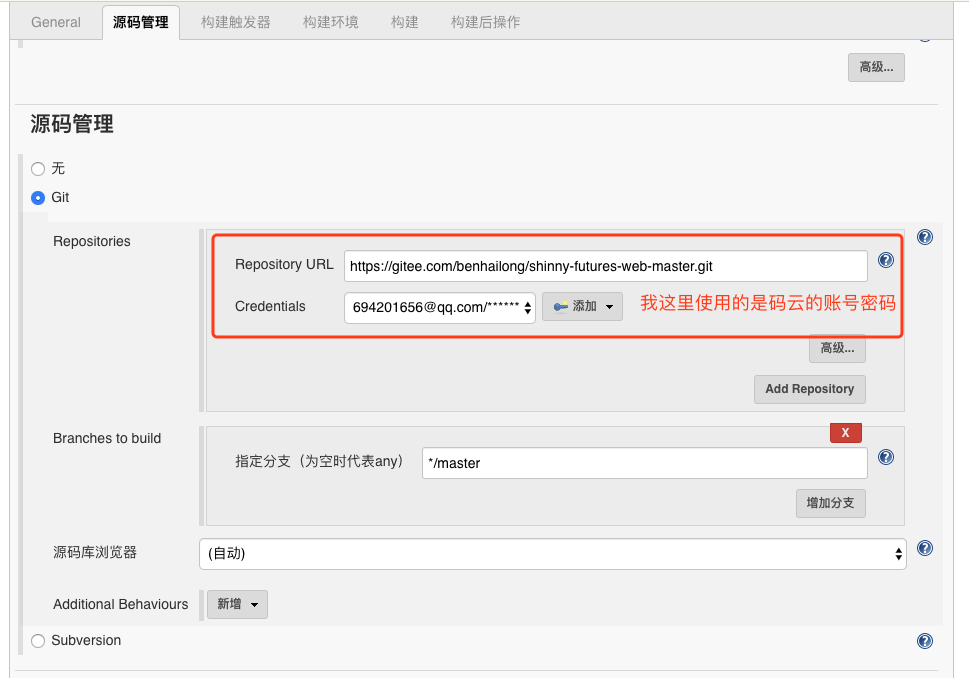Open 新增 Additional Behaviours dropdown
This screenshot has width=969, height=678.
pyautogui.click(x=237, y=604)
